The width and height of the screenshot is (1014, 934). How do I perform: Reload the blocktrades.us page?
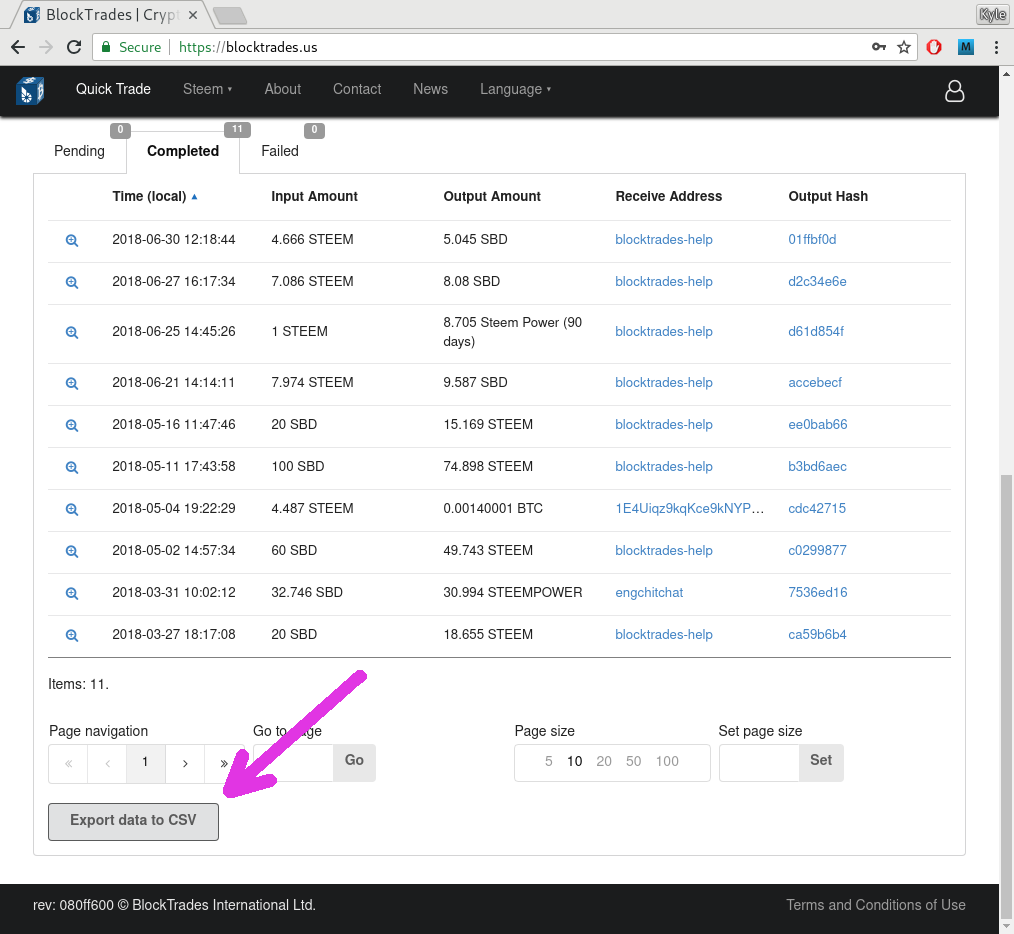point(74,47)
